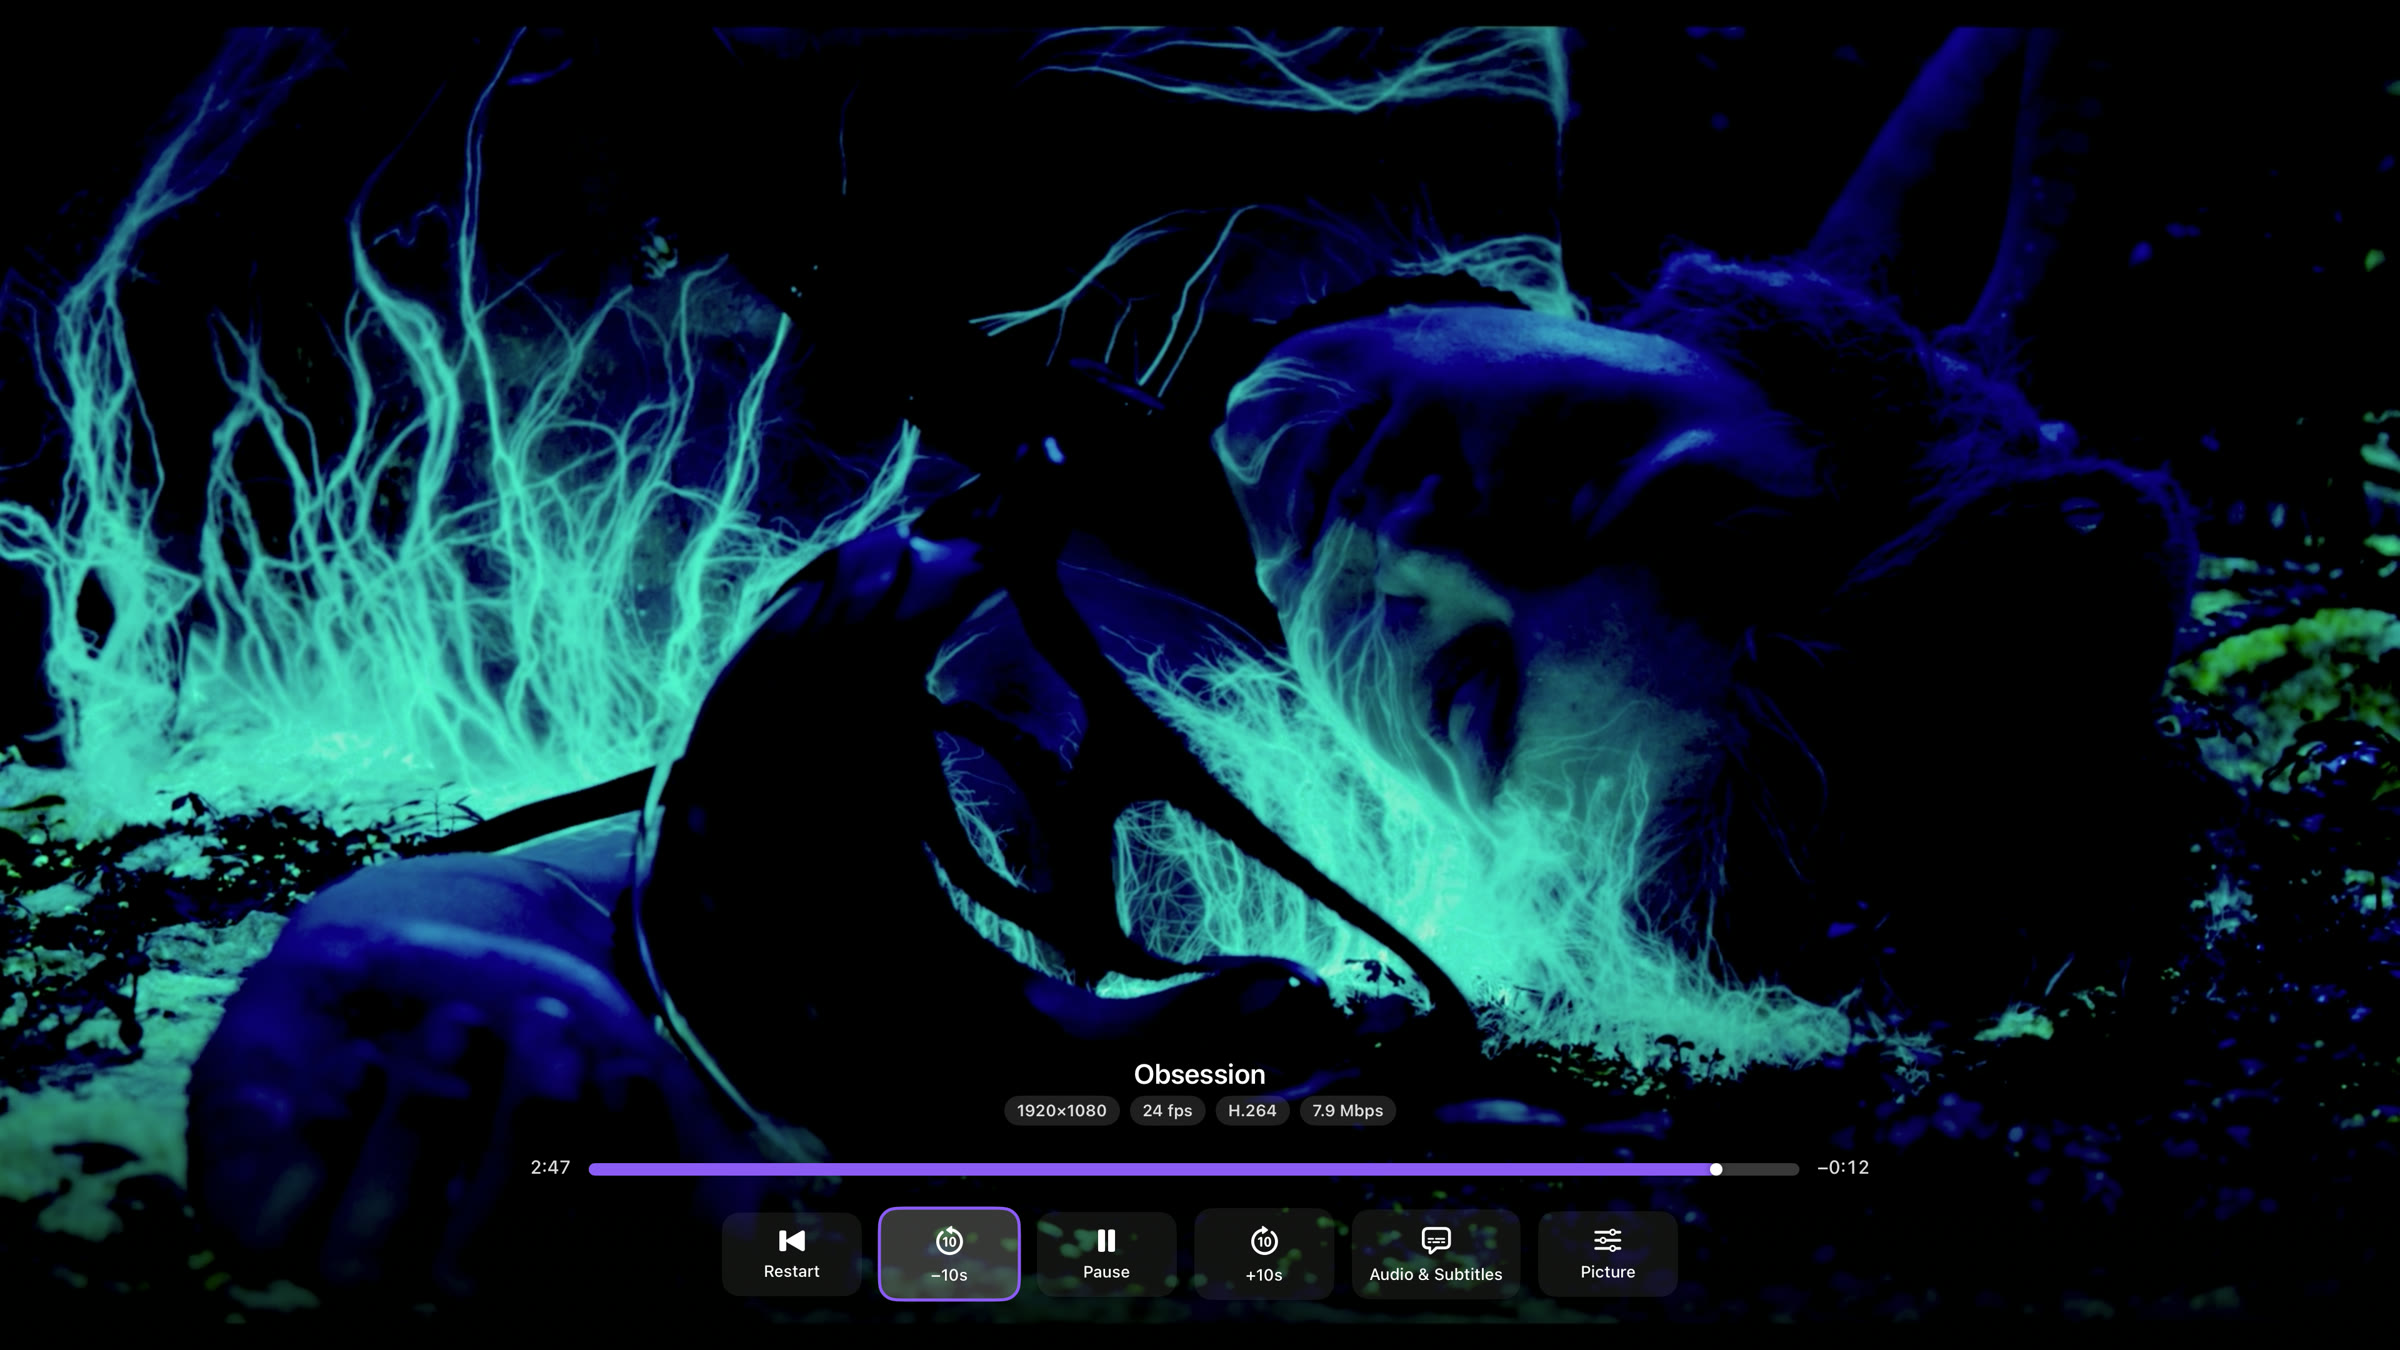The width and height of the screenshot is (2400, 1350).
Task: Click the 7.9 Mbps bitrate badge
Action: [1347, 1111]
